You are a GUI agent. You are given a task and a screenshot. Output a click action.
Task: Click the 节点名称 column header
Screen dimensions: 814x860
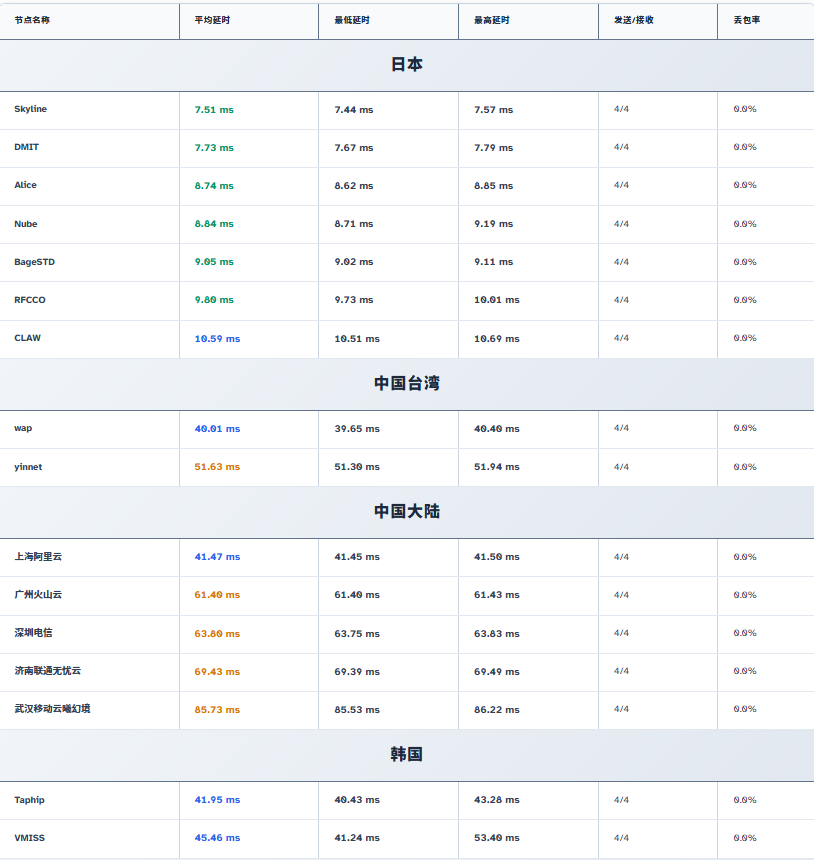[x=32, y=20]
